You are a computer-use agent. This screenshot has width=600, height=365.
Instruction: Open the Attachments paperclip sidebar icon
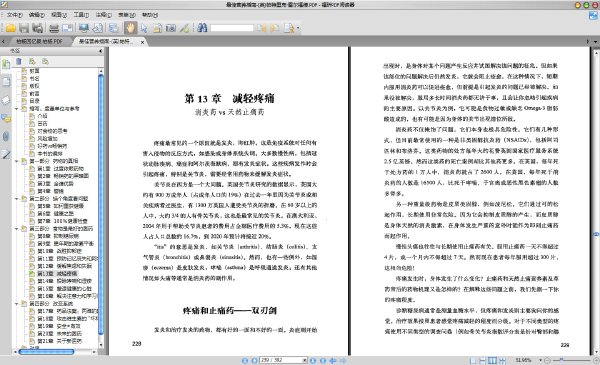tap(6, 137)
